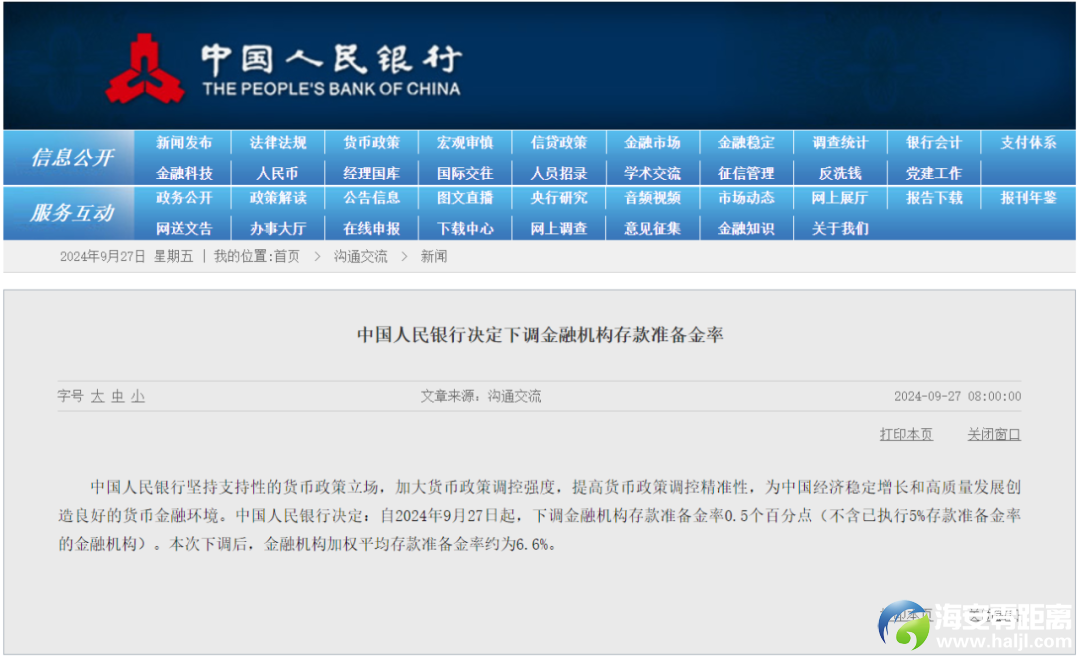
Task: Click 政策解读 navigation link
Action: click(x=278, y=198)
